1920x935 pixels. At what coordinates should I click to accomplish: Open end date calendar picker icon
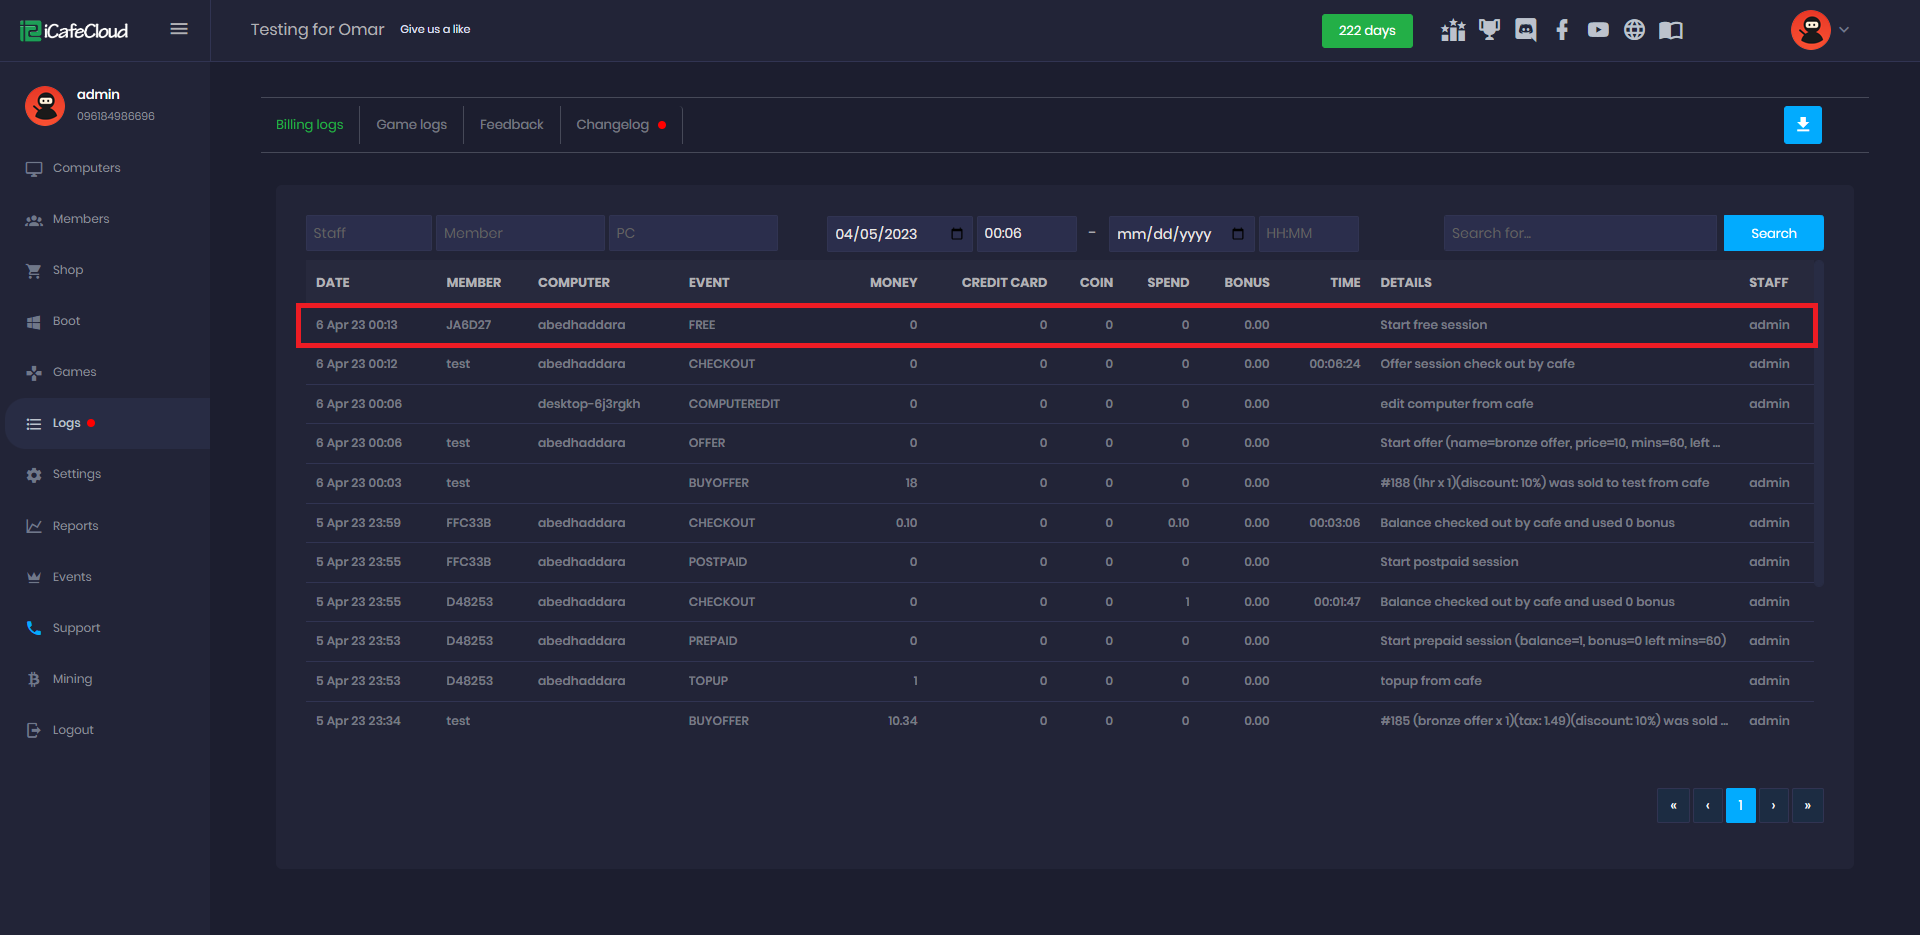[x=1238, y=234]
